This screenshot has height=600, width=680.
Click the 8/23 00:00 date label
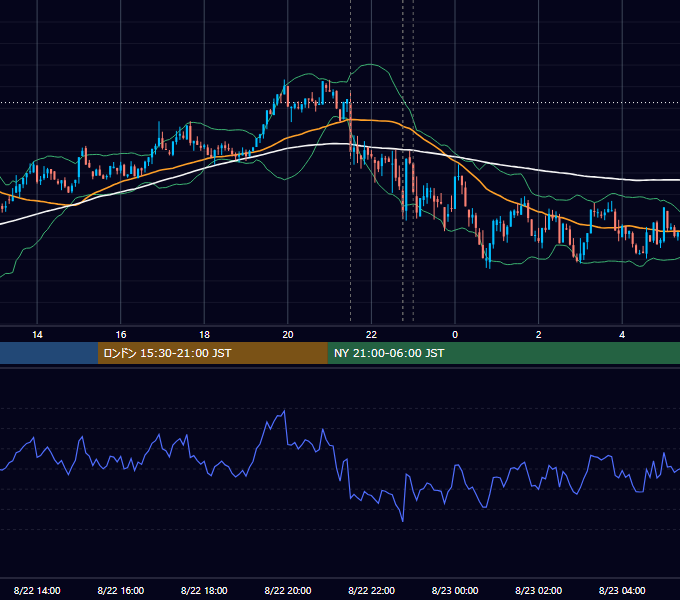[x=455, y=590]
